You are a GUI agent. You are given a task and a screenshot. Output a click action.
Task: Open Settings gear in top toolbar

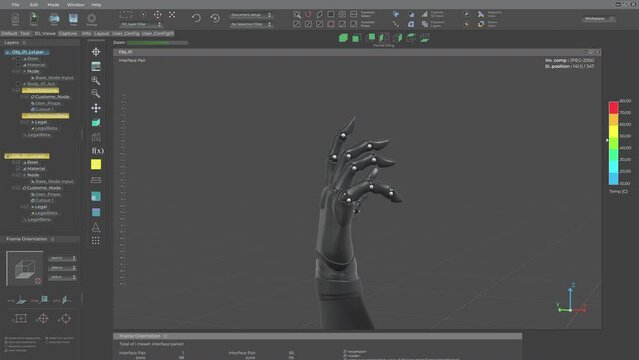92,18
